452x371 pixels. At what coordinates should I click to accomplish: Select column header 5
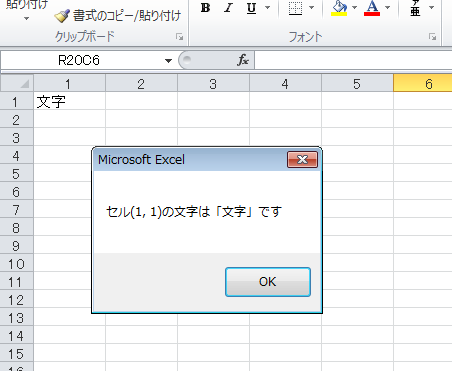[x=357, y=84]
